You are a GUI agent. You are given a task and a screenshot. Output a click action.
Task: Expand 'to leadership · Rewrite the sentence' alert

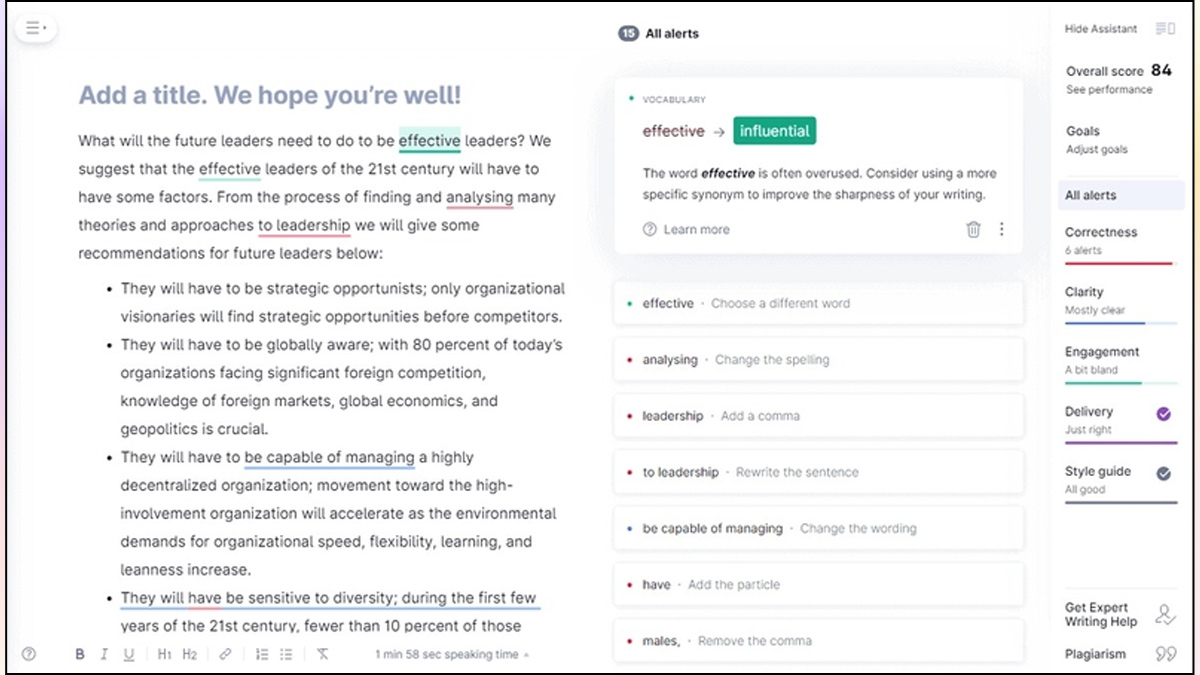pos(818,472)
